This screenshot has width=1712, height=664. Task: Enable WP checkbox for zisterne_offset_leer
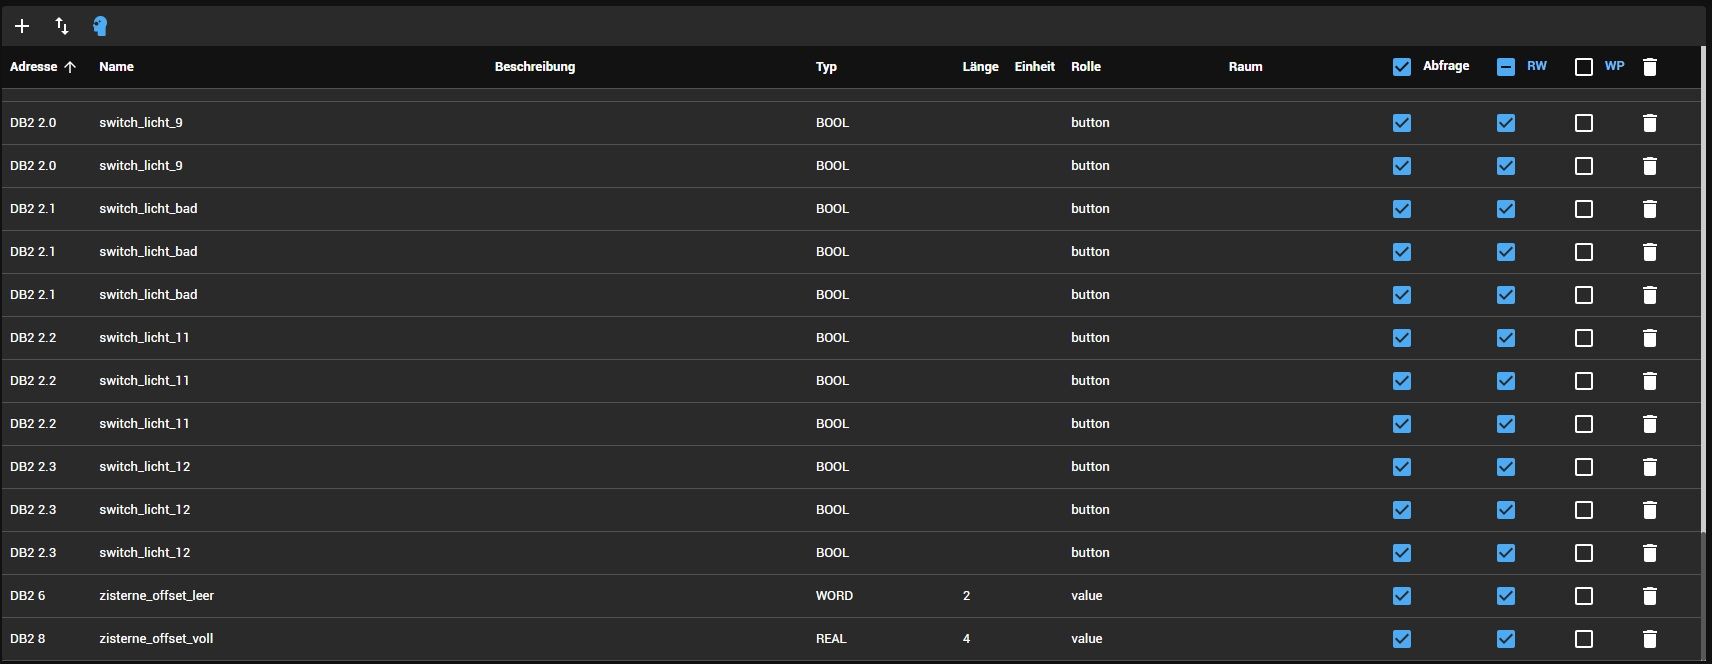pos(1584,596)
